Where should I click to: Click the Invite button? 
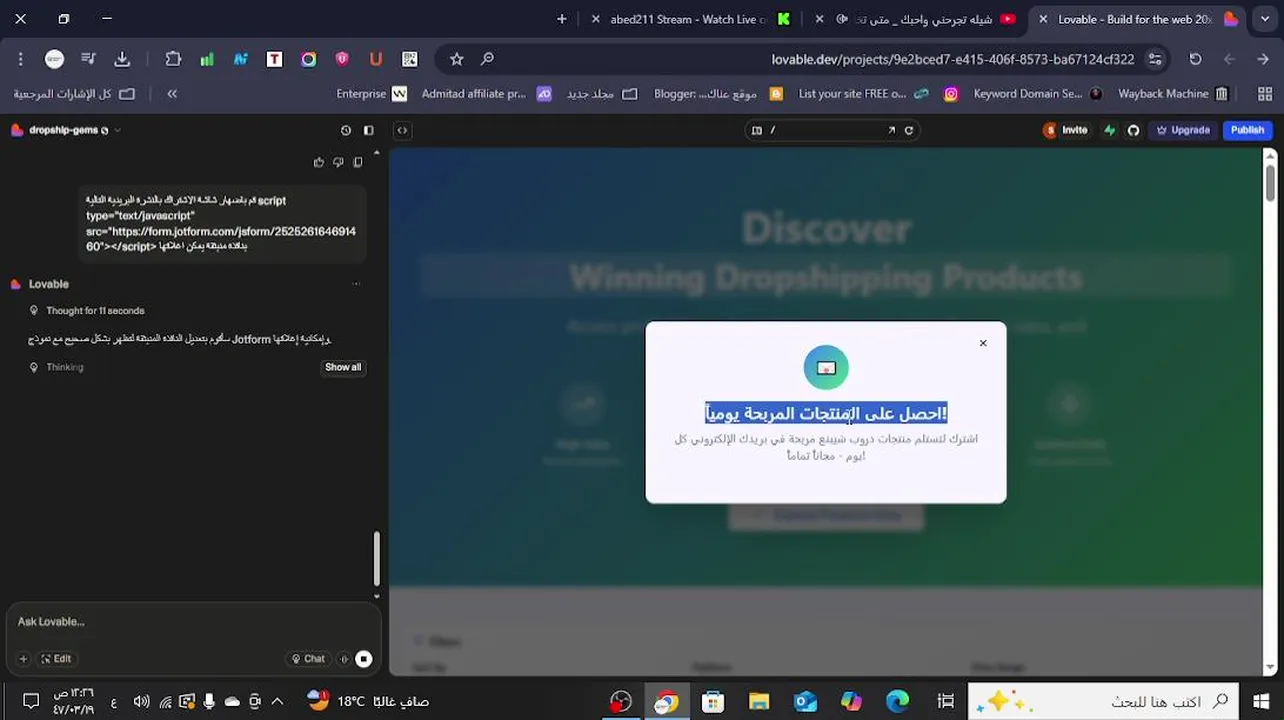point(1066,130)
